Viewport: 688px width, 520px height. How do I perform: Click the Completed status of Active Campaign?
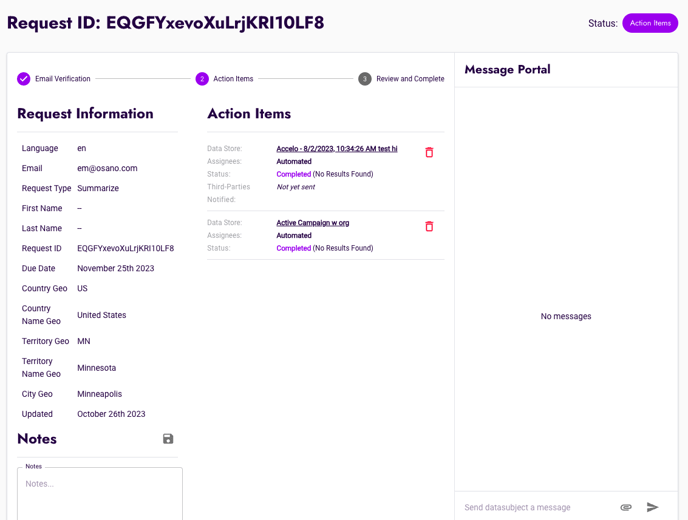click(x=293, y=248)
